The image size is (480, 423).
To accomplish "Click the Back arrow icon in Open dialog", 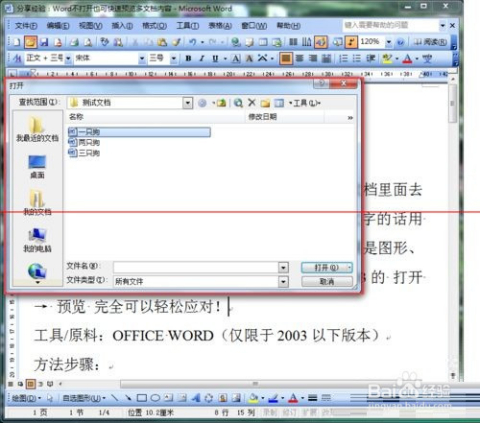I will click(202, 103).
